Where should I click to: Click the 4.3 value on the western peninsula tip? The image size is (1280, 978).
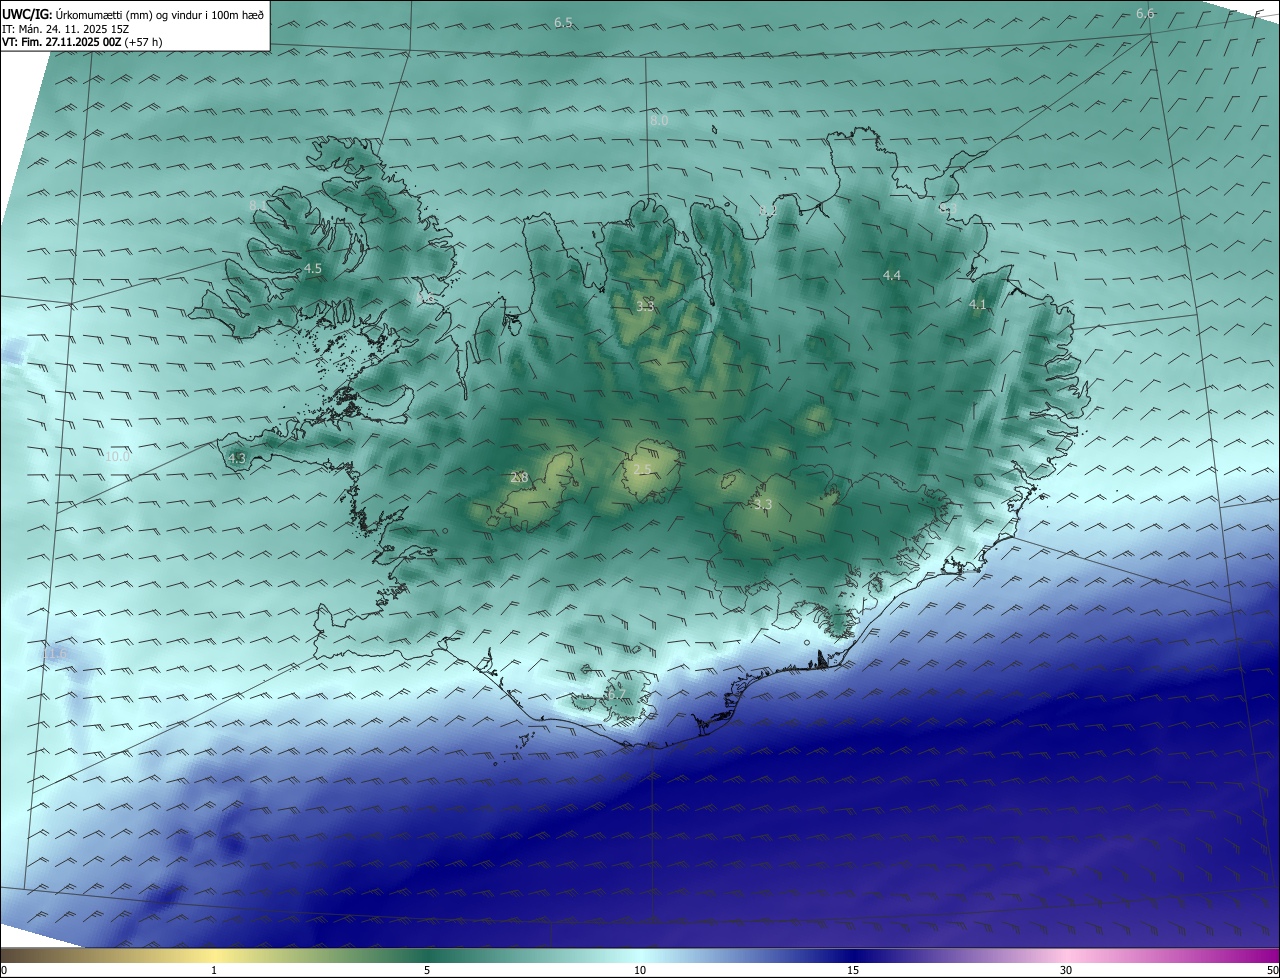[237, 458]
